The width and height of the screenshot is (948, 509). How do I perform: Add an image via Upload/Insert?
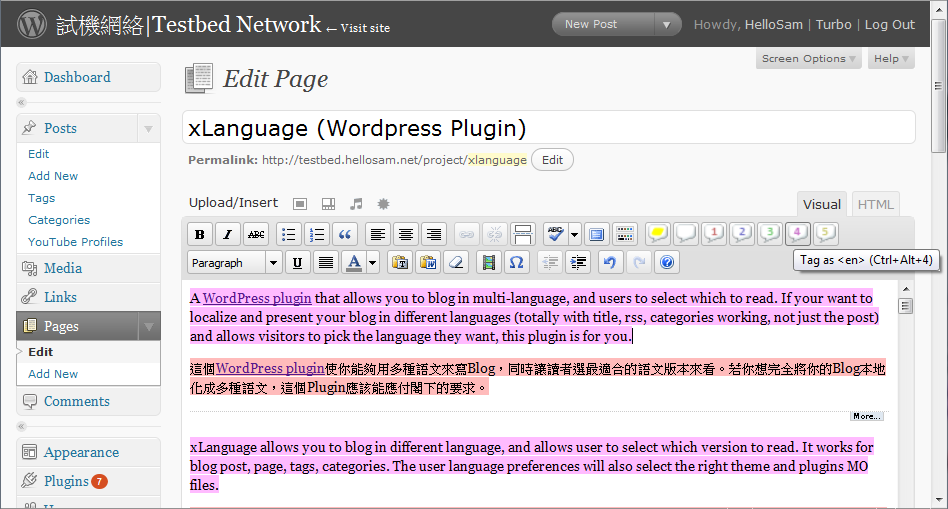(300, 204)
